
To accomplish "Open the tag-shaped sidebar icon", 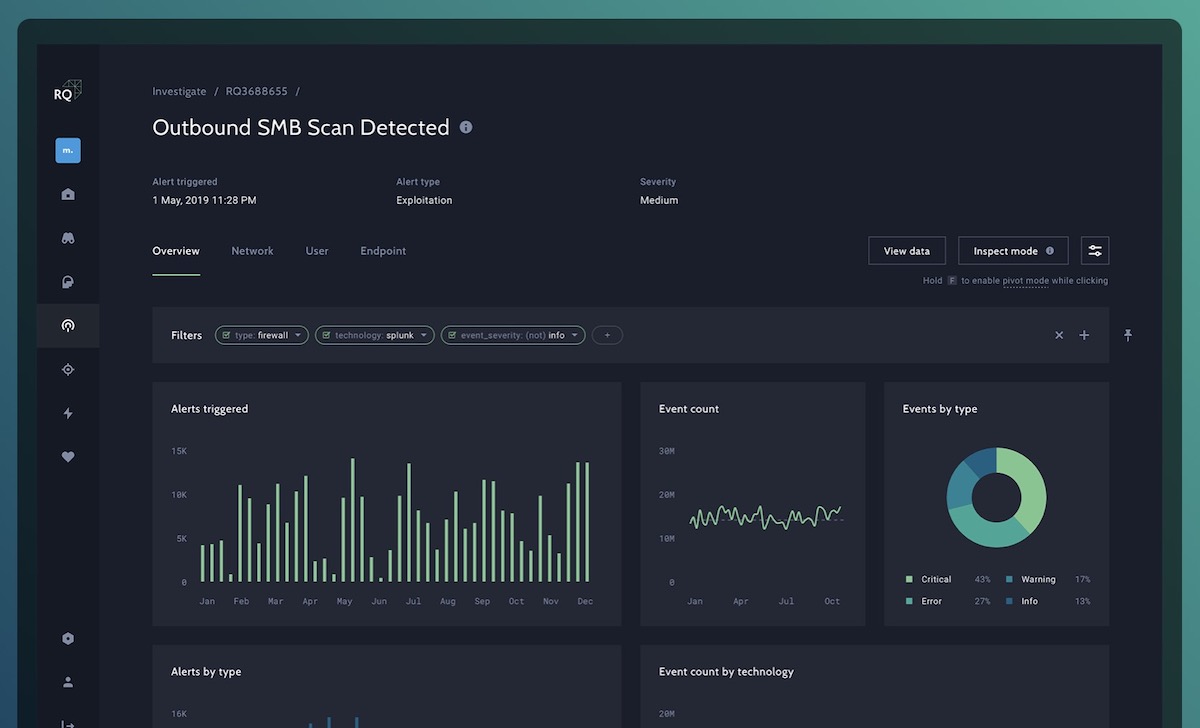I will point(68,282).
